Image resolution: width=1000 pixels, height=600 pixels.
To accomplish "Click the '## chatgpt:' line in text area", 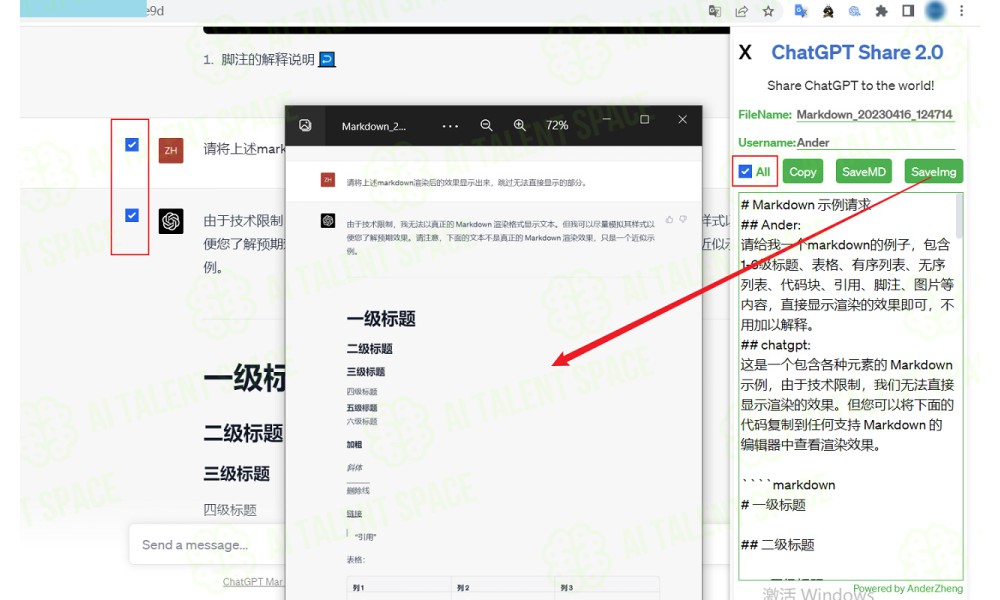I will click(x=776, y=345).
